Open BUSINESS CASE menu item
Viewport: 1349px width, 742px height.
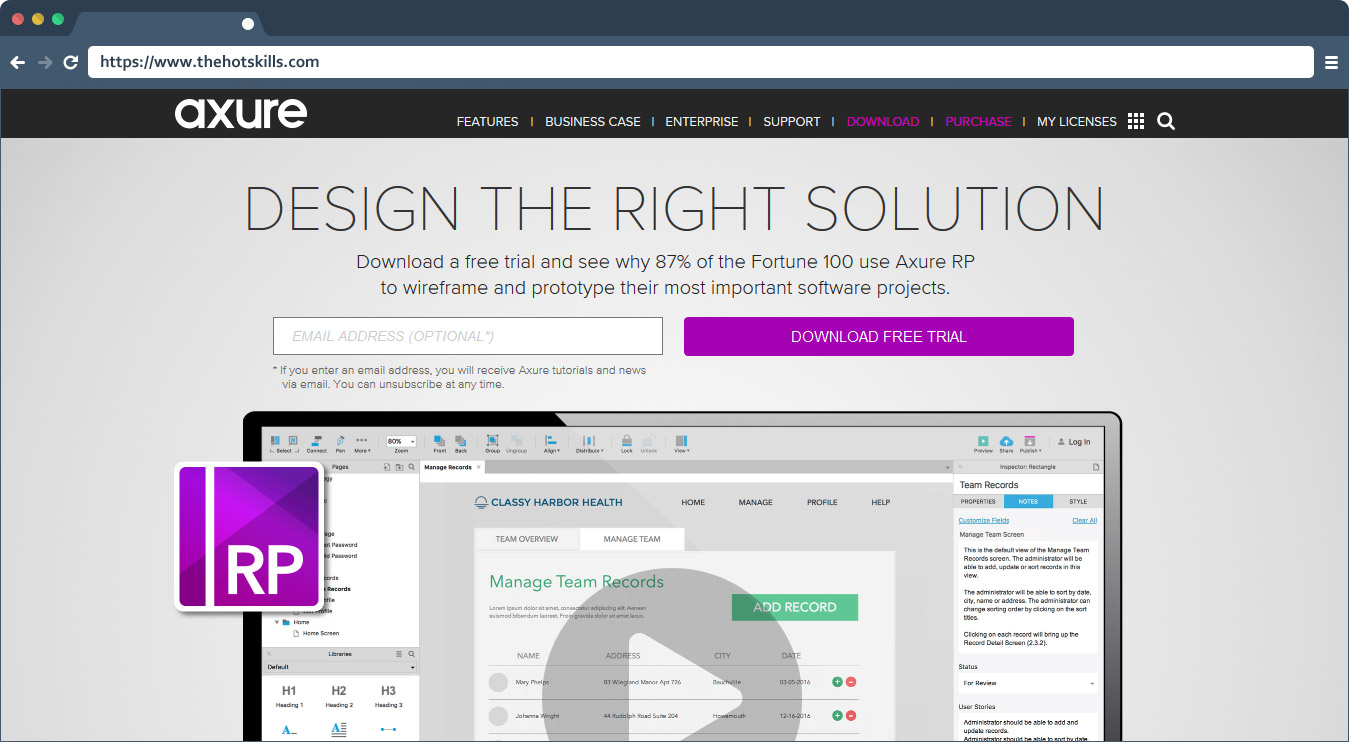pos(592,122)
